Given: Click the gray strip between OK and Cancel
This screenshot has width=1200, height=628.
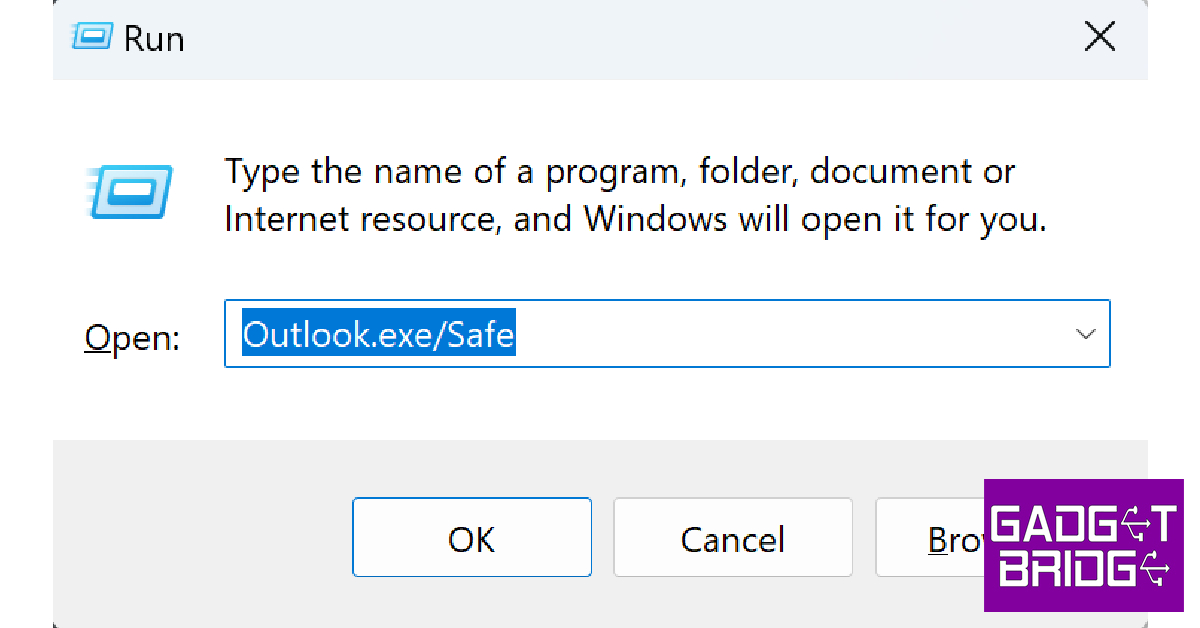Looking at the screenshot, I should 602,538.
